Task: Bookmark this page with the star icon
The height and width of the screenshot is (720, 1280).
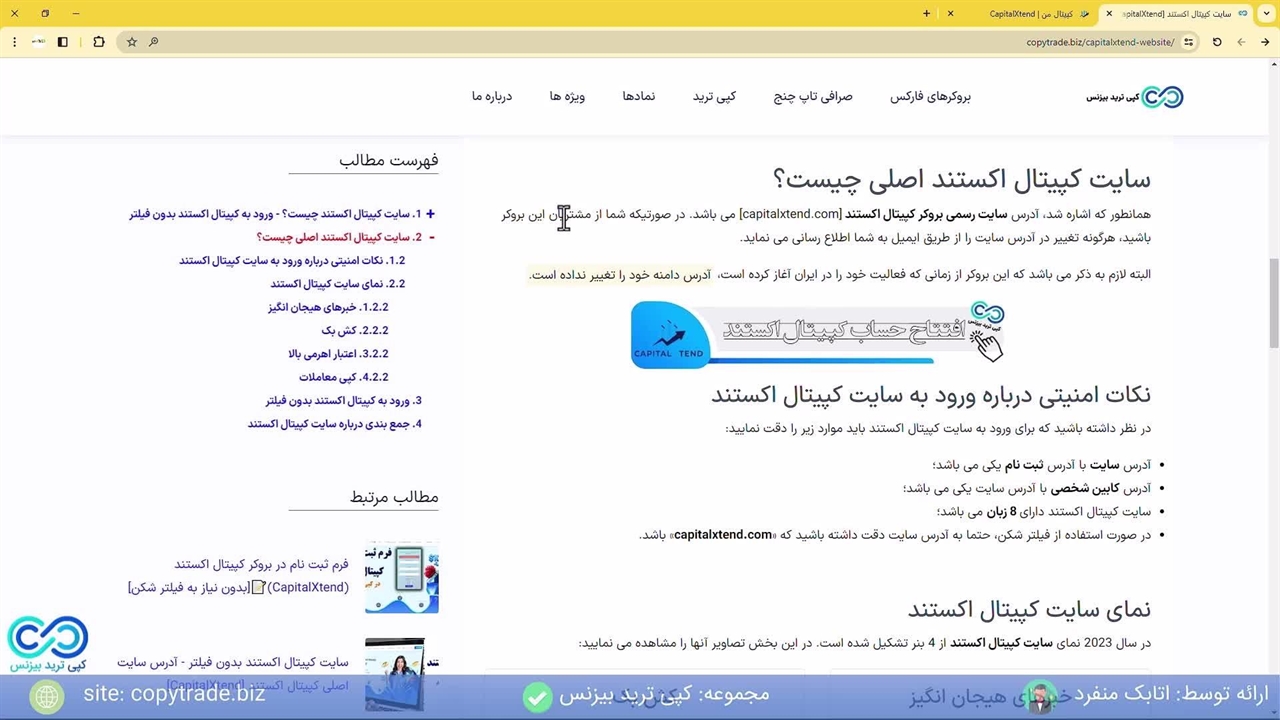Action: (132, 42)
